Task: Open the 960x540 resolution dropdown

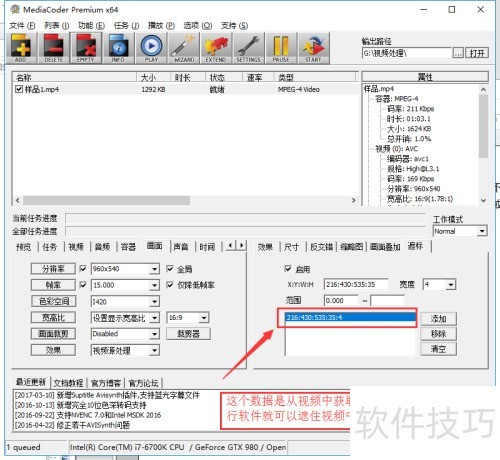Action: (154, 269)
